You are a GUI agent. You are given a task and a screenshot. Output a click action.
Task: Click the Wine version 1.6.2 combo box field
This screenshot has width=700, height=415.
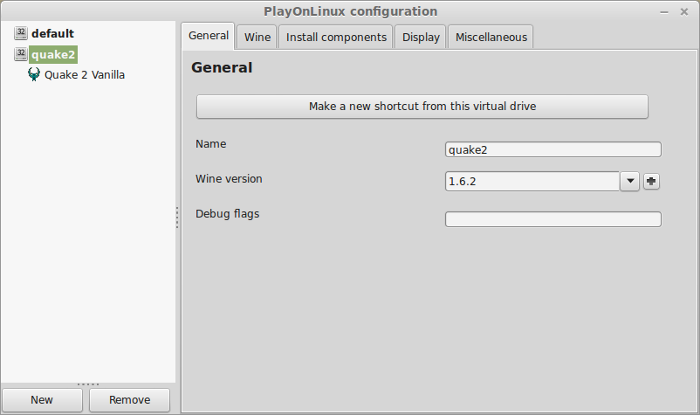click(532, 181)
